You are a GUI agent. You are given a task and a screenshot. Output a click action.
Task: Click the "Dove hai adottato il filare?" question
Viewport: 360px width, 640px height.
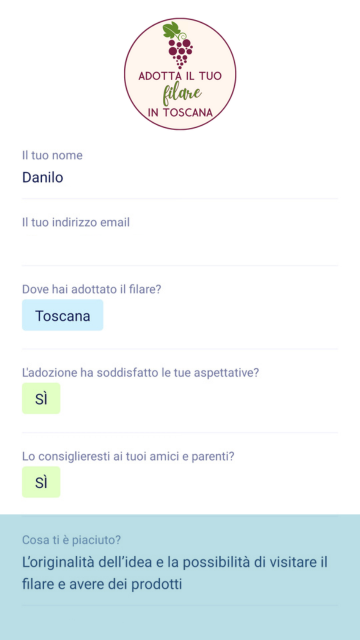click(92, 289)
